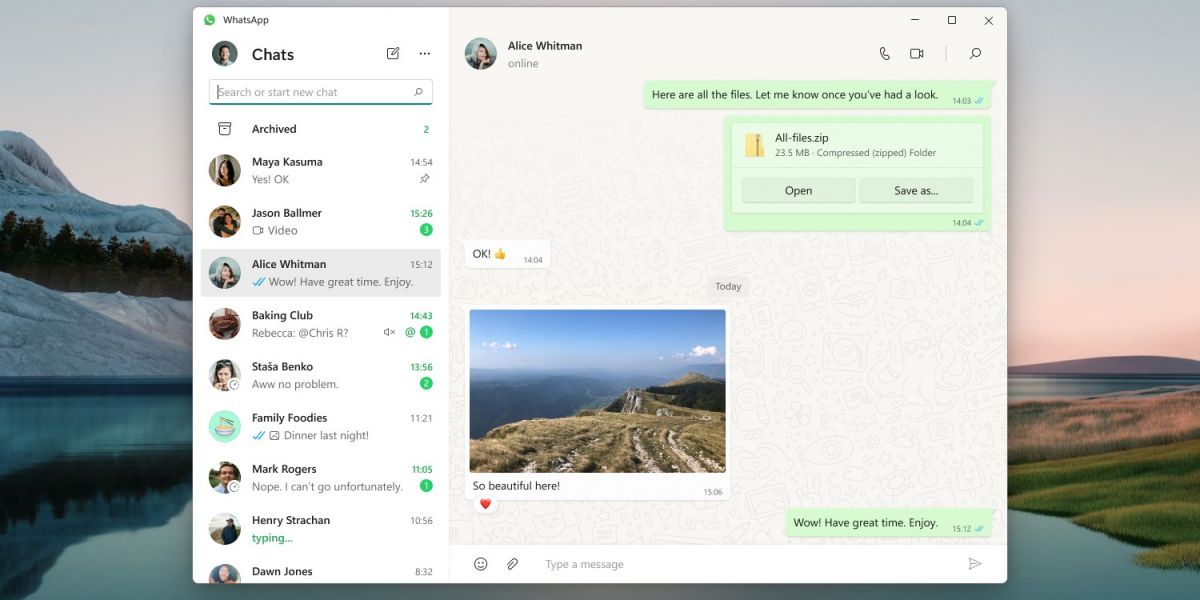This screenshot has height=600, width=1200.
Task: Open the three-dot more options menu
Action: point(425,54)
